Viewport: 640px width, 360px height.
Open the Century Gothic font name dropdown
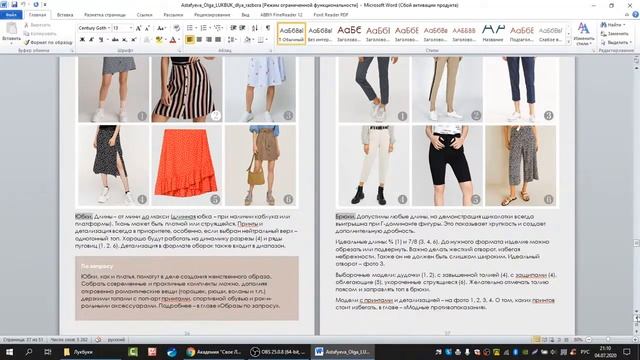point(109,28)
